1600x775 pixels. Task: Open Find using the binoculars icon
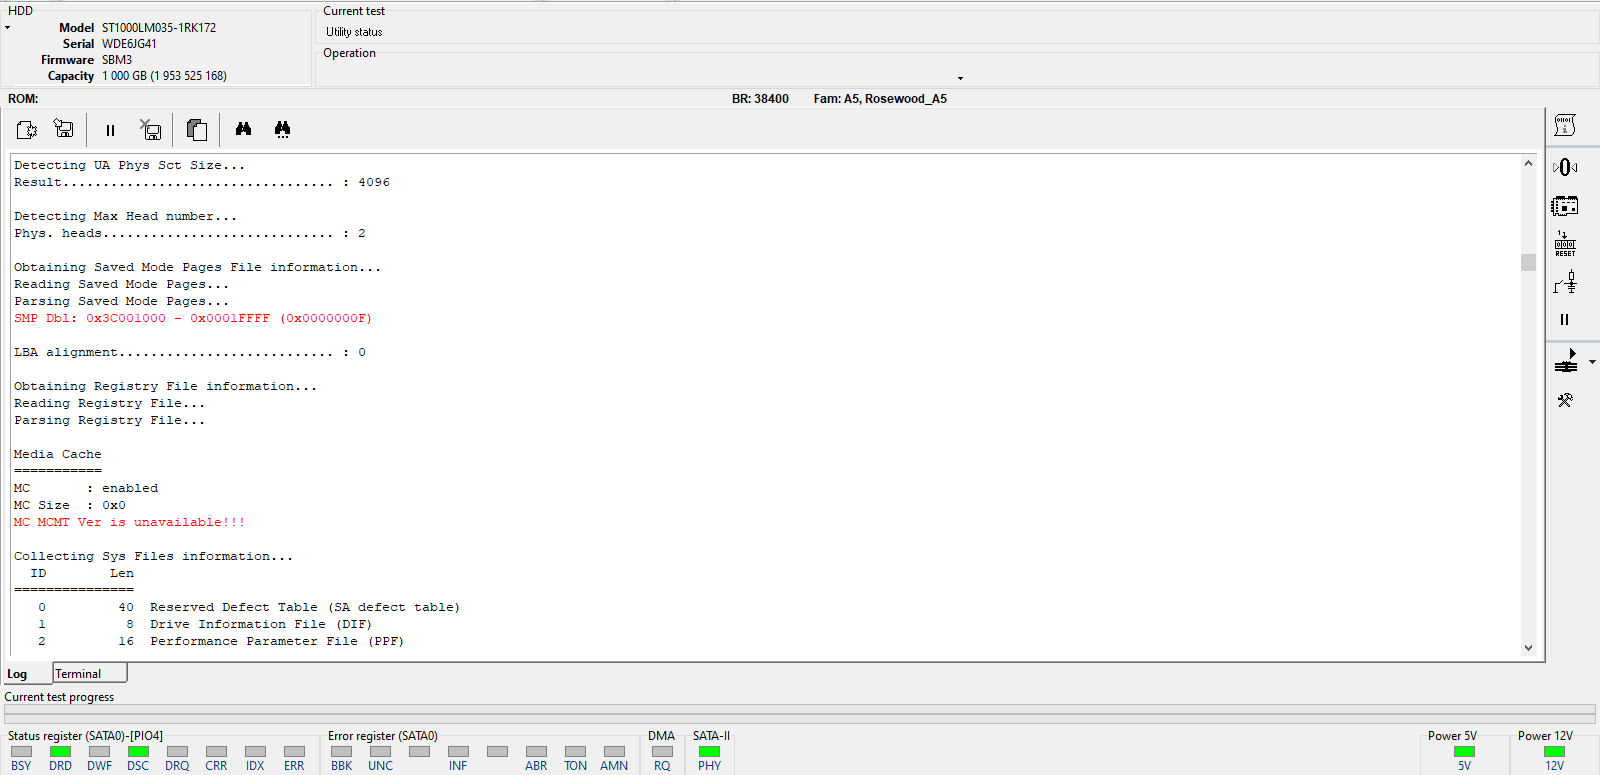[243, 129]
